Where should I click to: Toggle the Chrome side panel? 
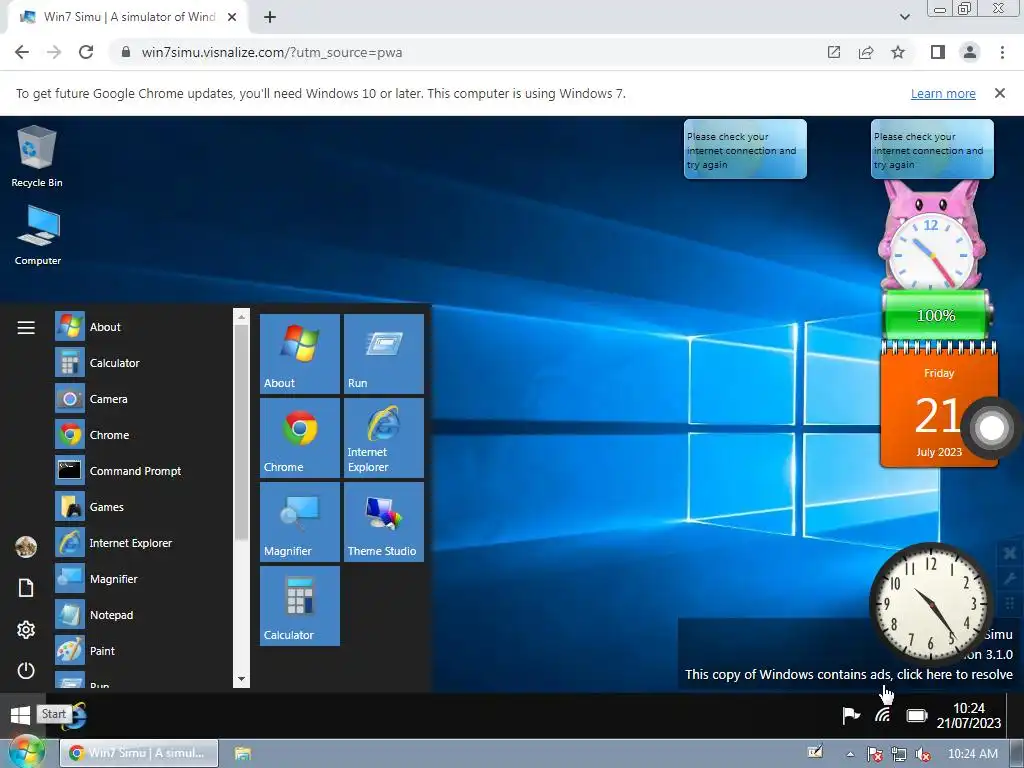point(938,52)
